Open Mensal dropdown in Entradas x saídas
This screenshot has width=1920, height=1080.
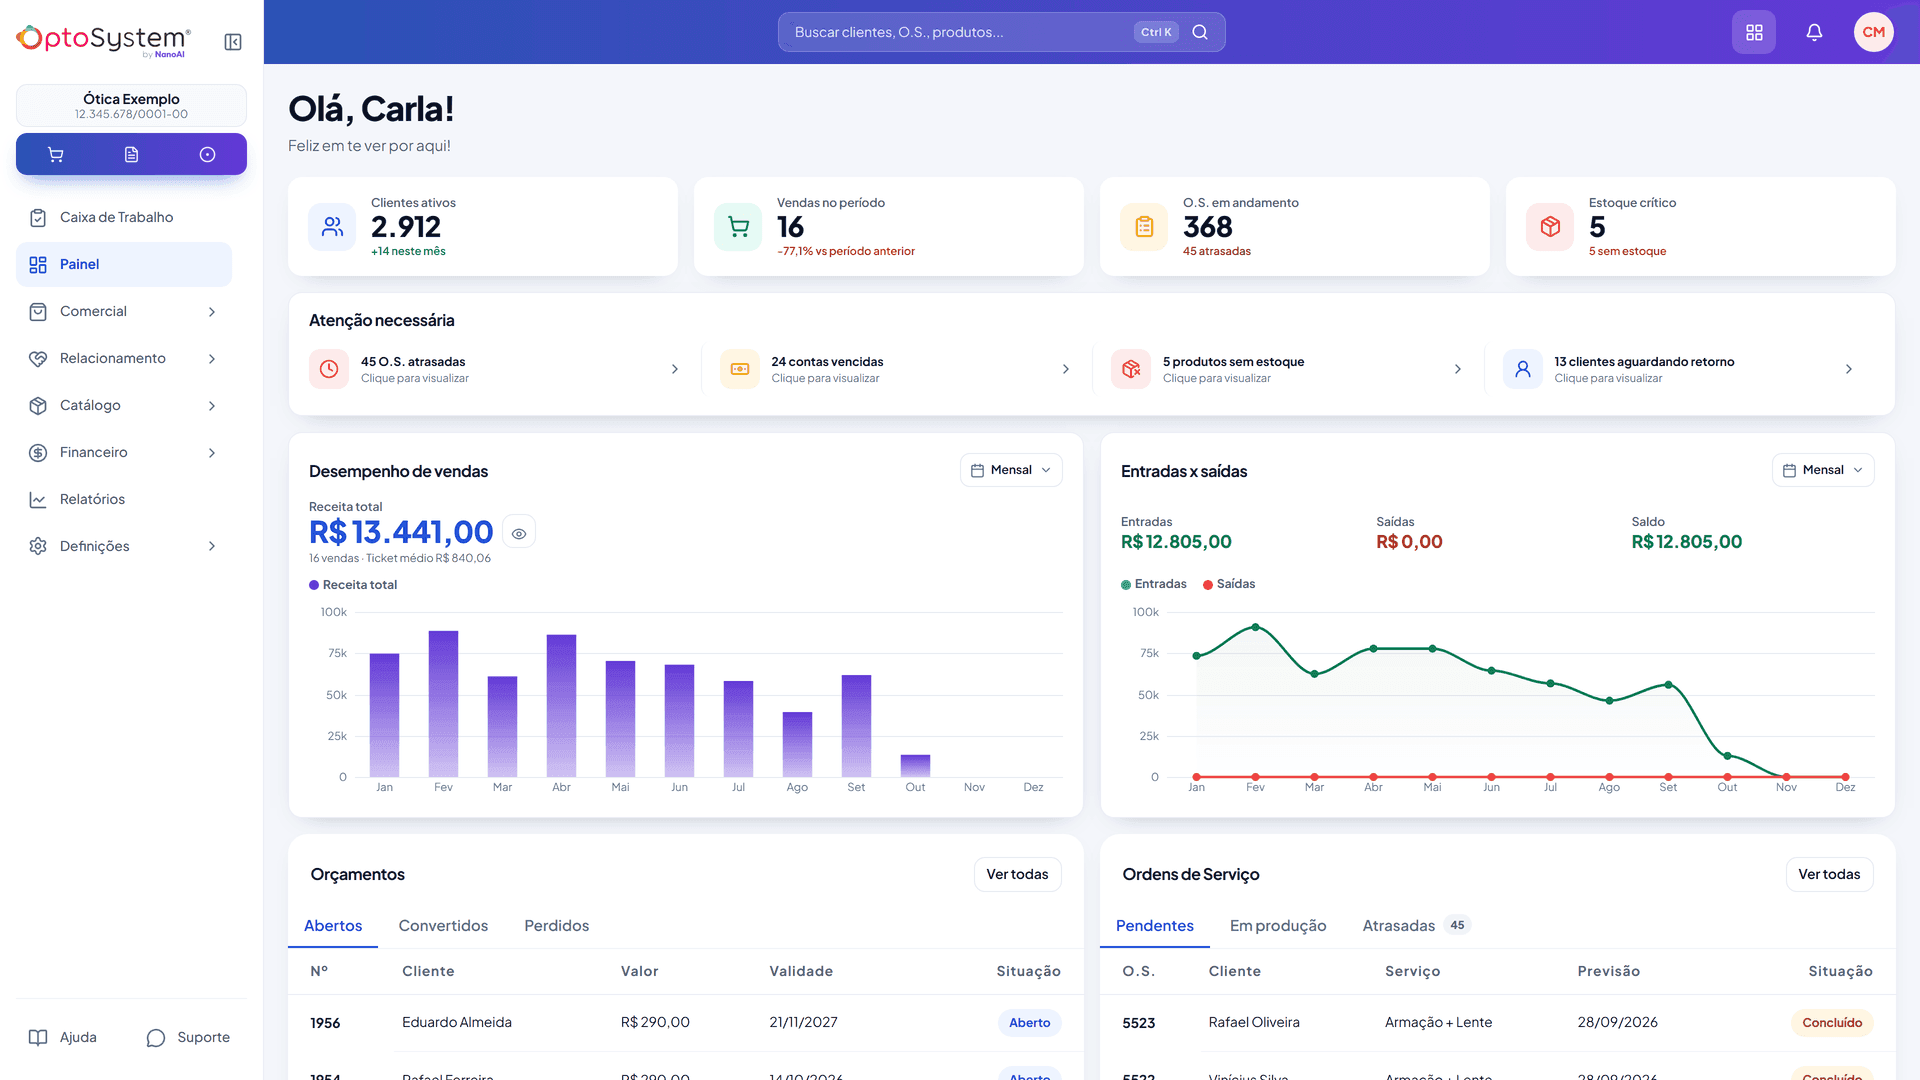tap(1823, 470)
